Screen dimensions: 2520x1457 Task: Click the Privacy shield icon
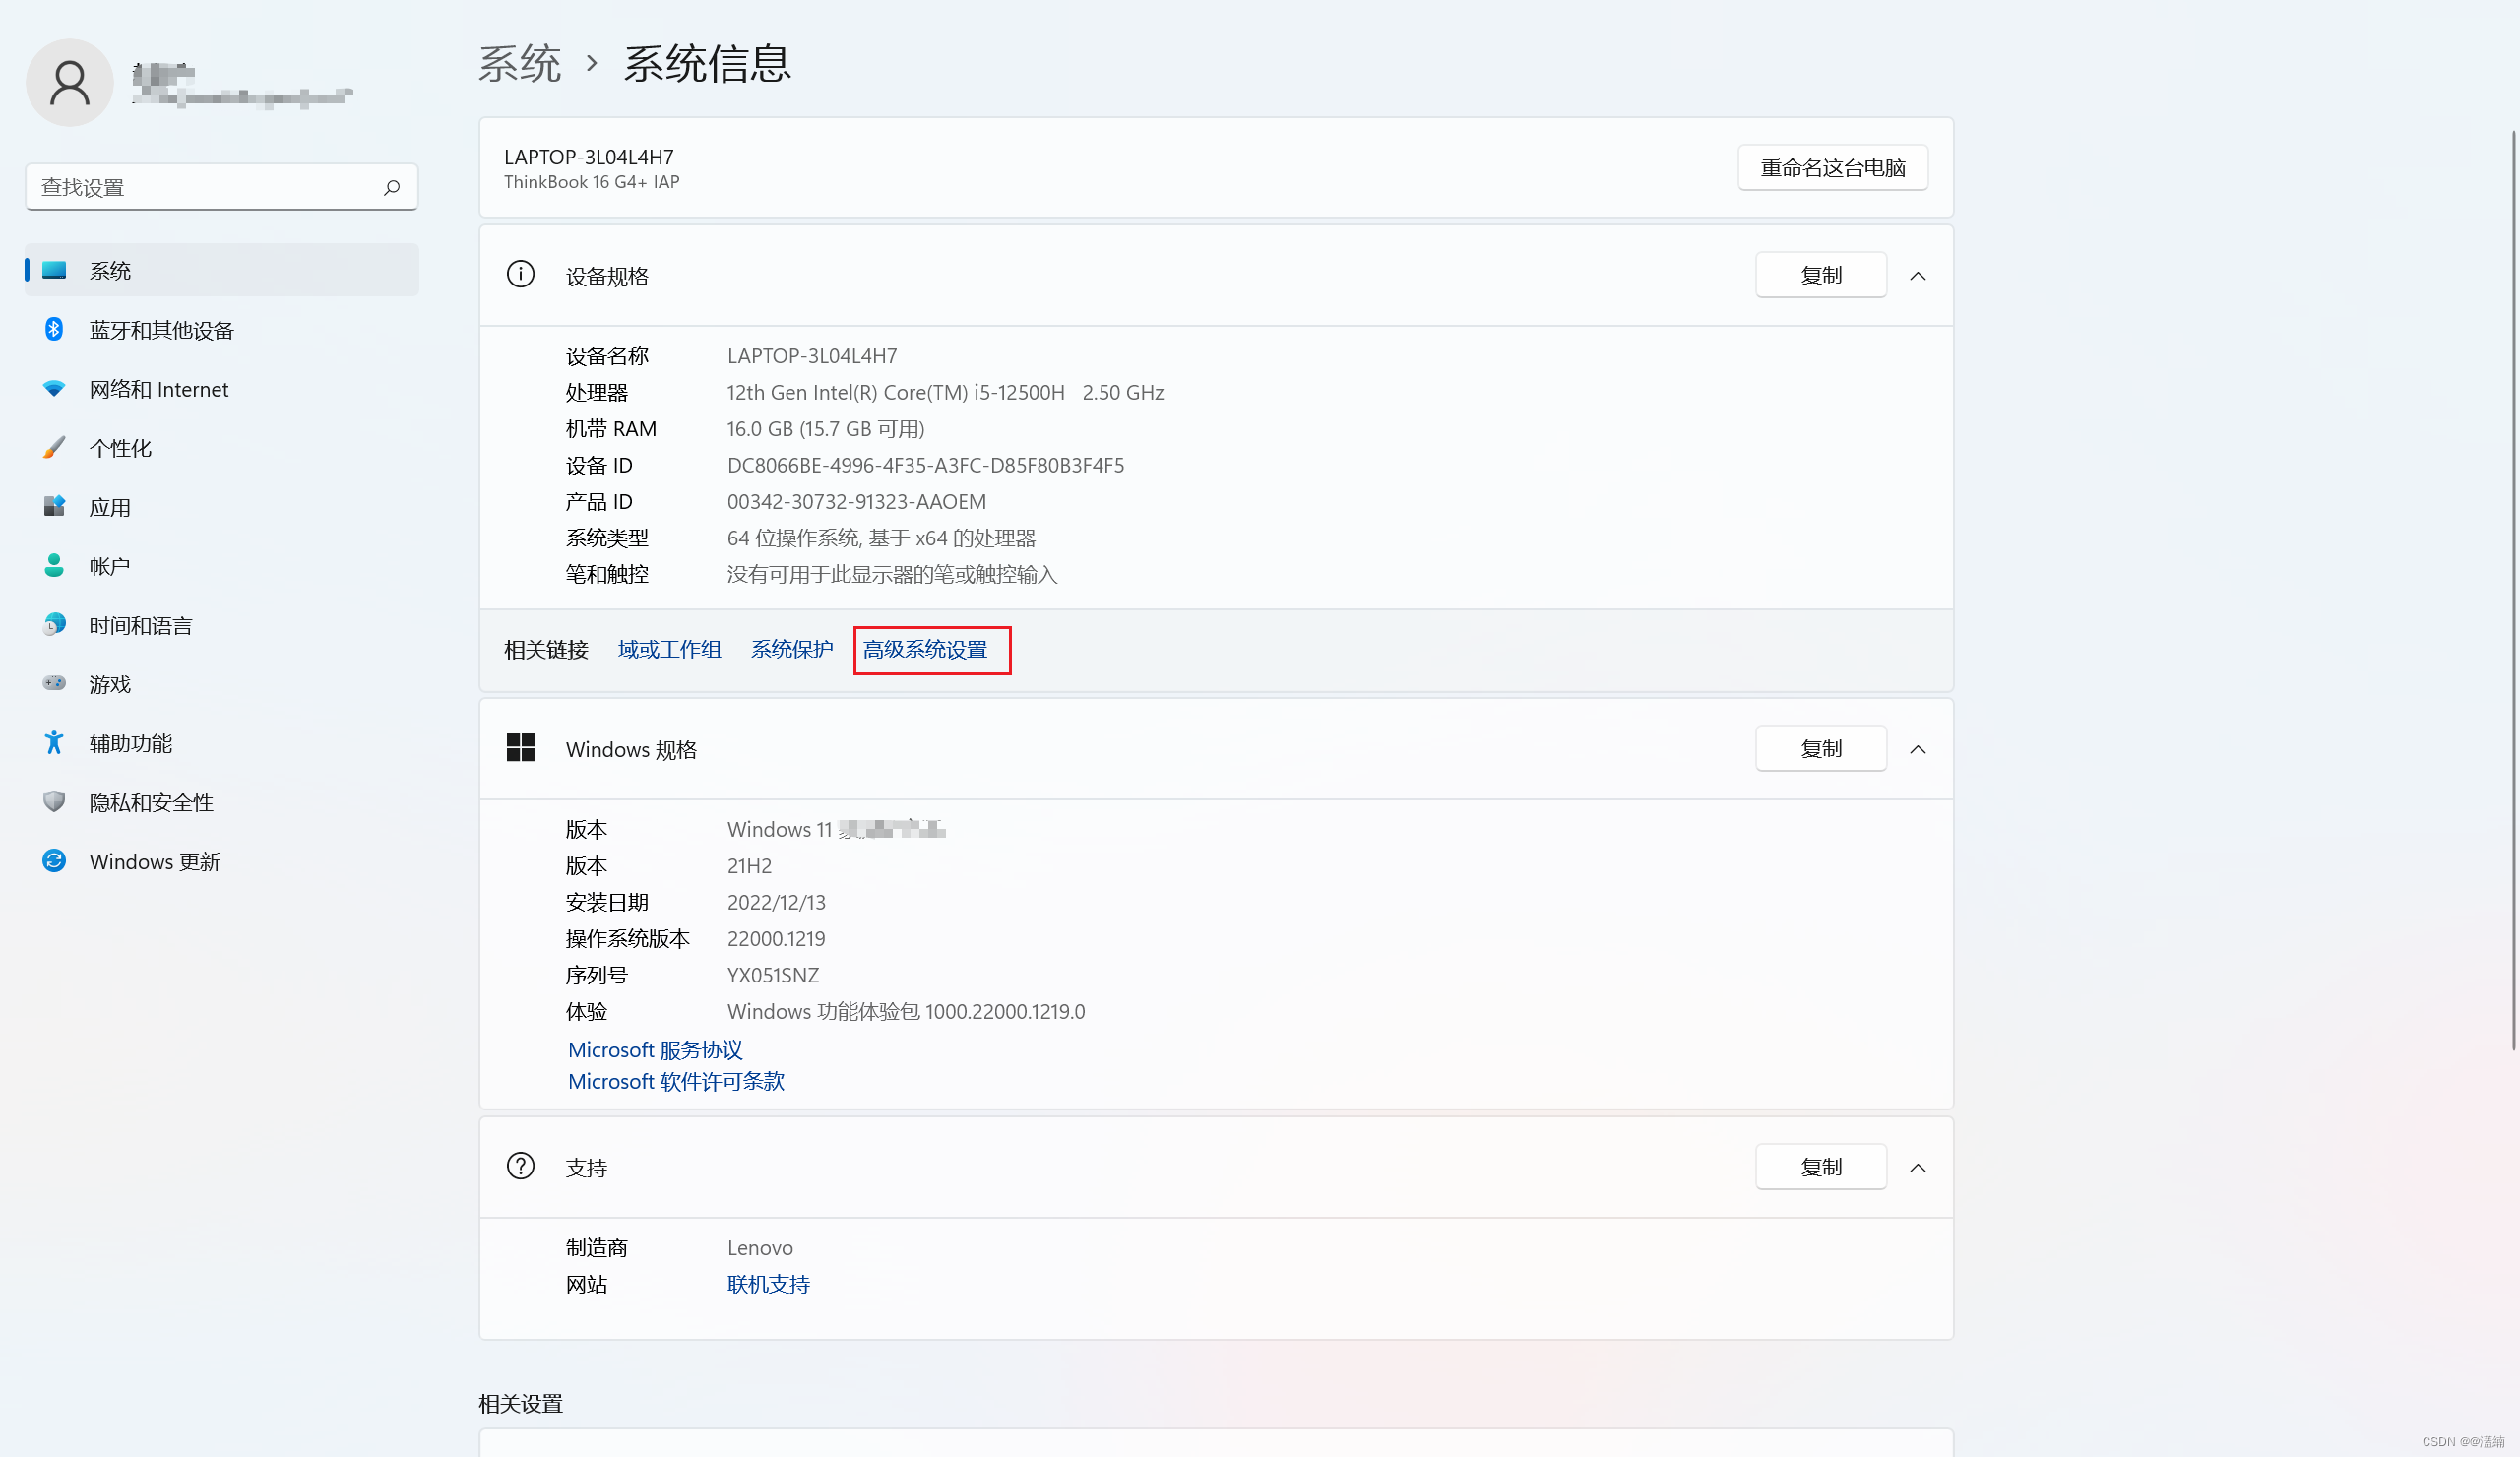click(54, 801)
